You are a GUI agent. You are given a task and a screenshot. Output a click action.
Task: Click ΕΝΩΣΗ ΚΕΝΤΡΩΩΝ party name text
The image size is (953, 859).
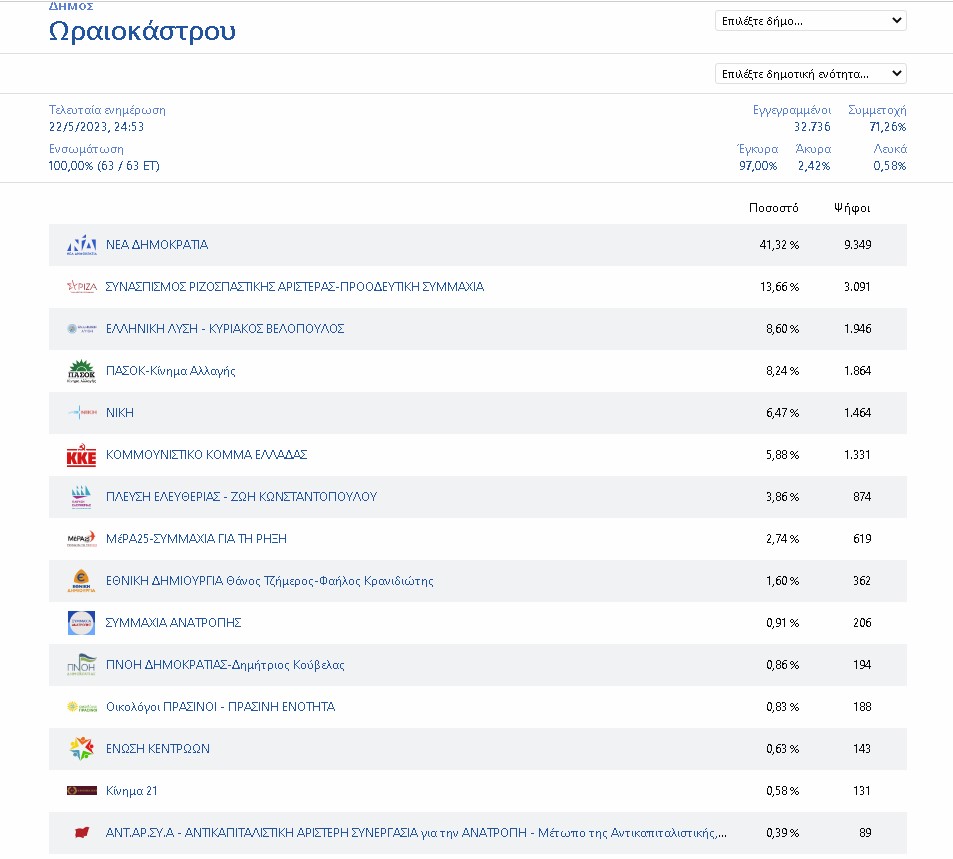158,749
